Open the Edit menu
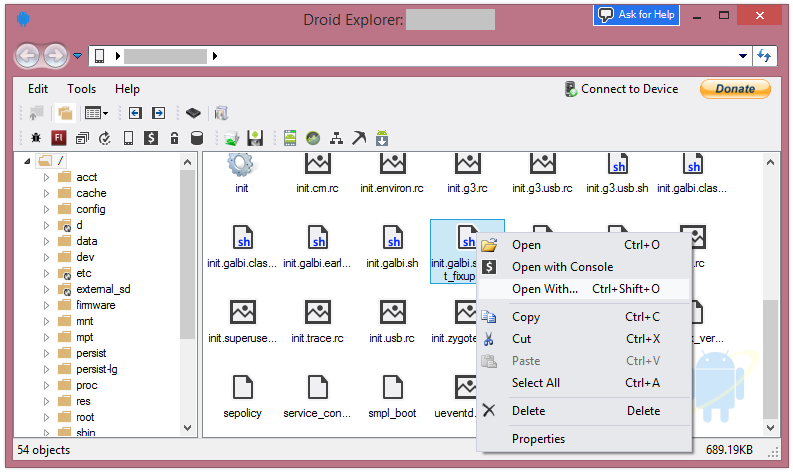The height and width of the screenshot is (473, 793). 38,89
